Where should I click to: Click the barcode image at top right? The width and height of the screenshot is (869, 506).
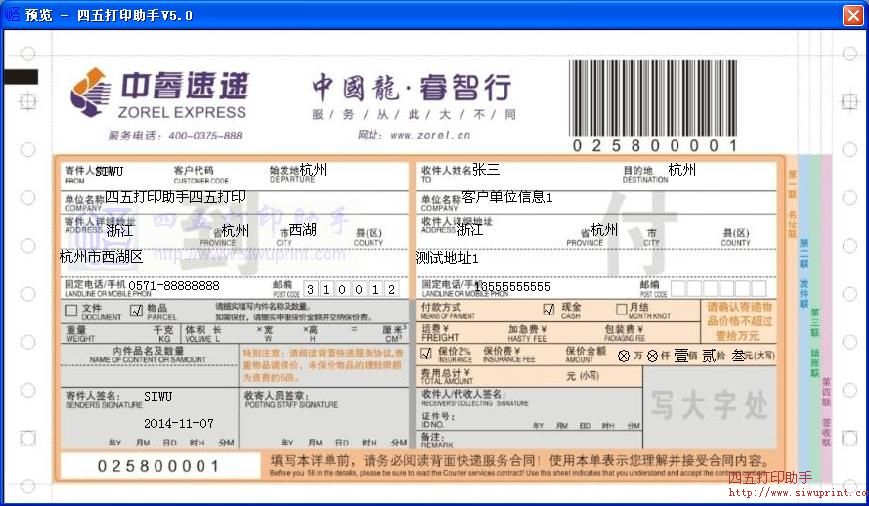point(652,98)
